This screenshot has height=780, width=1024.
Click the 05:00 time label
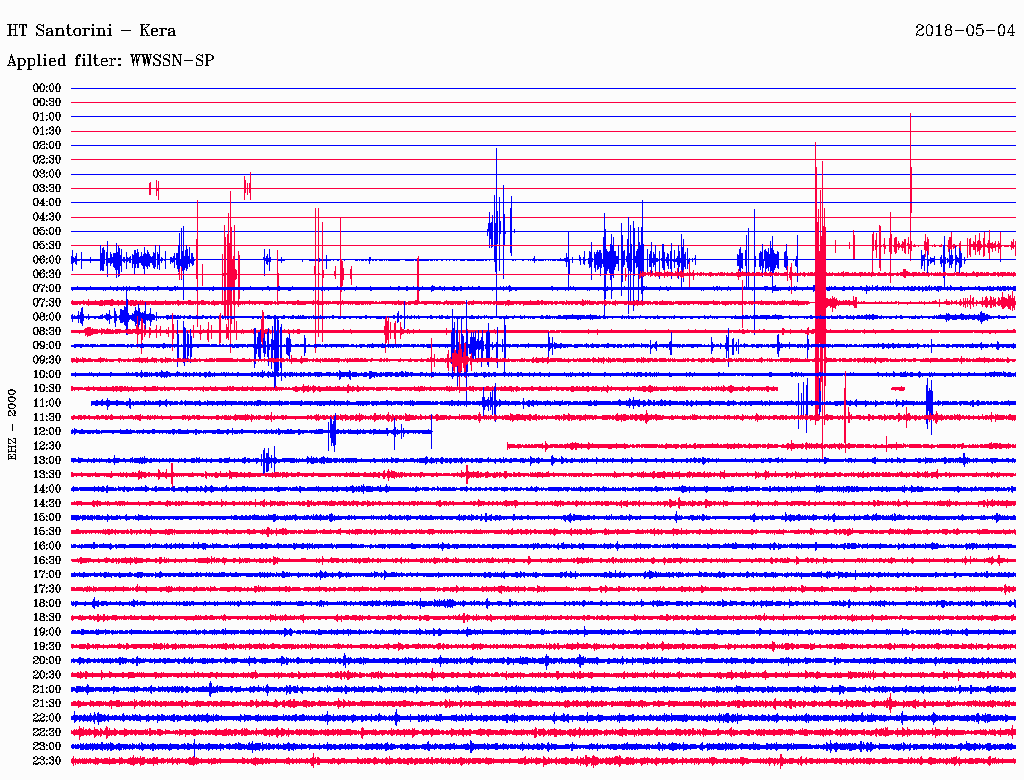[x=47, y=231]
